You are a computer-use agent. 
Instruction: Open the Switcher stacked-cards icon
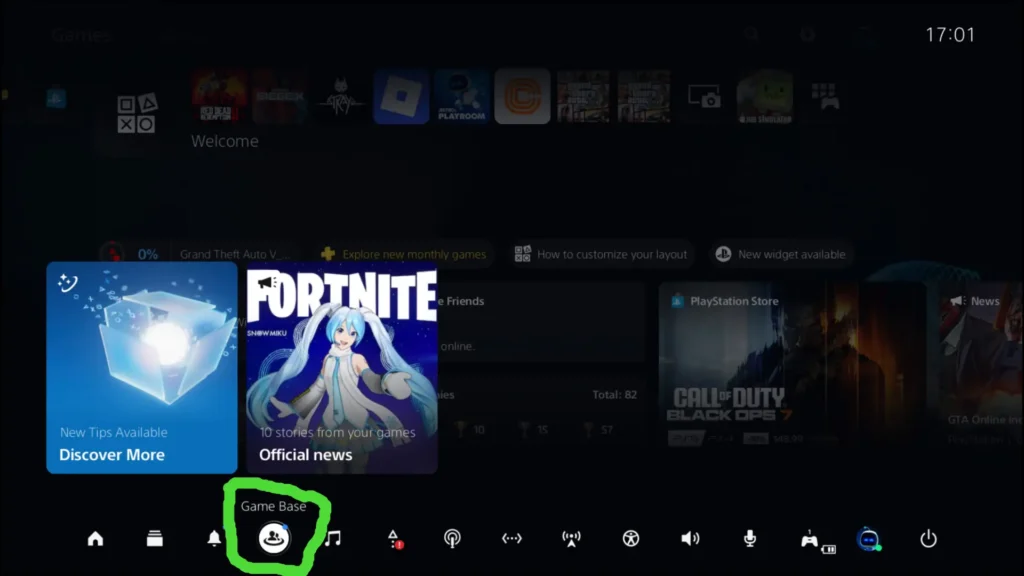[155, 539]
